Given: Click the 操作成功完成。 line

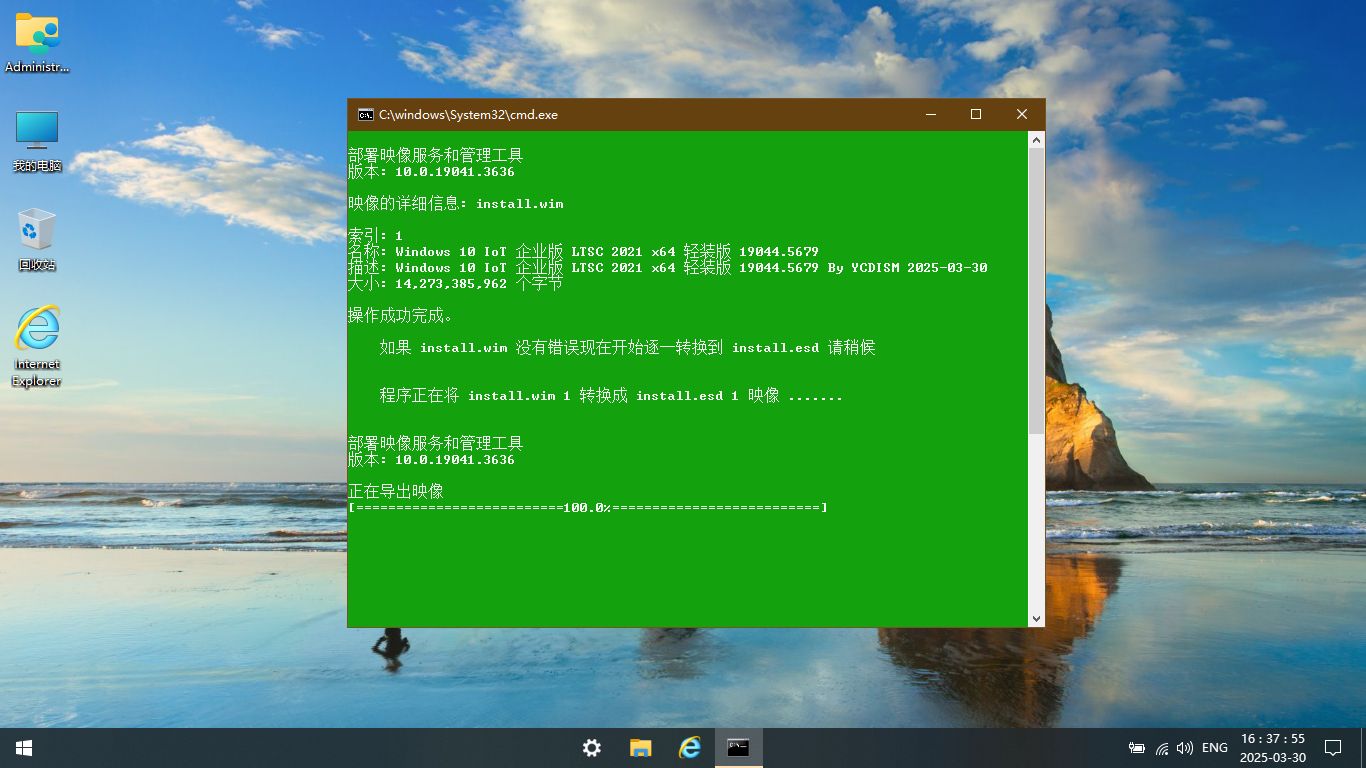Looking at the screenshot, I should pyautogui.click(x=401, y=316).
